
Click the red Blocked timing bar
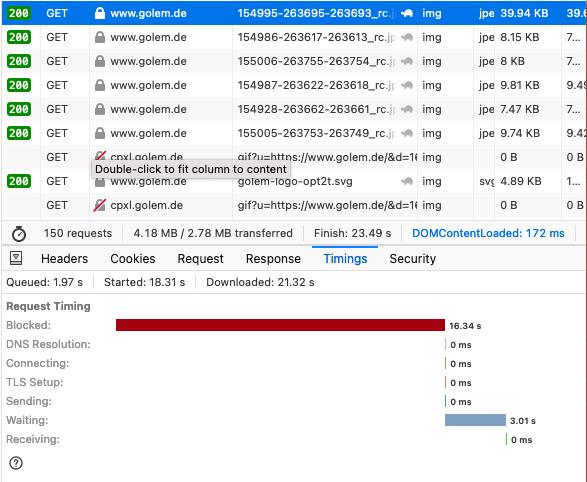[x=280, y=325]
